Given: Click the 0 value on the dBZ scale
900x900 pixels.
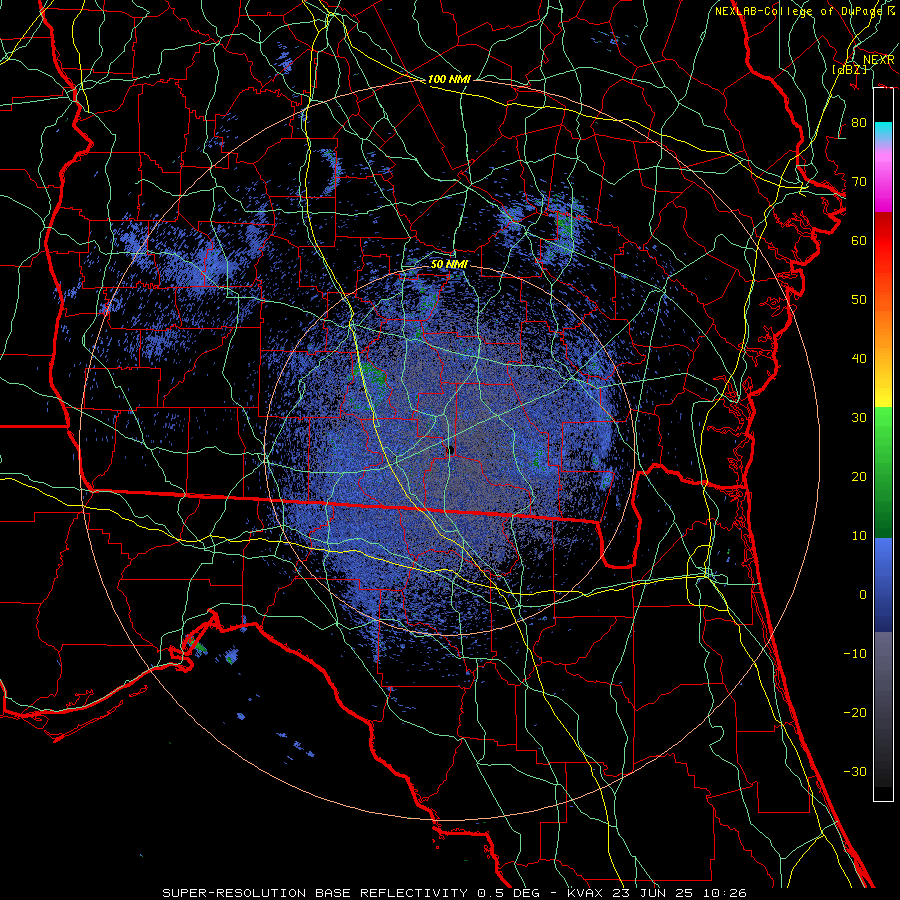Looking at the screenshot, I should click(863, 595).
